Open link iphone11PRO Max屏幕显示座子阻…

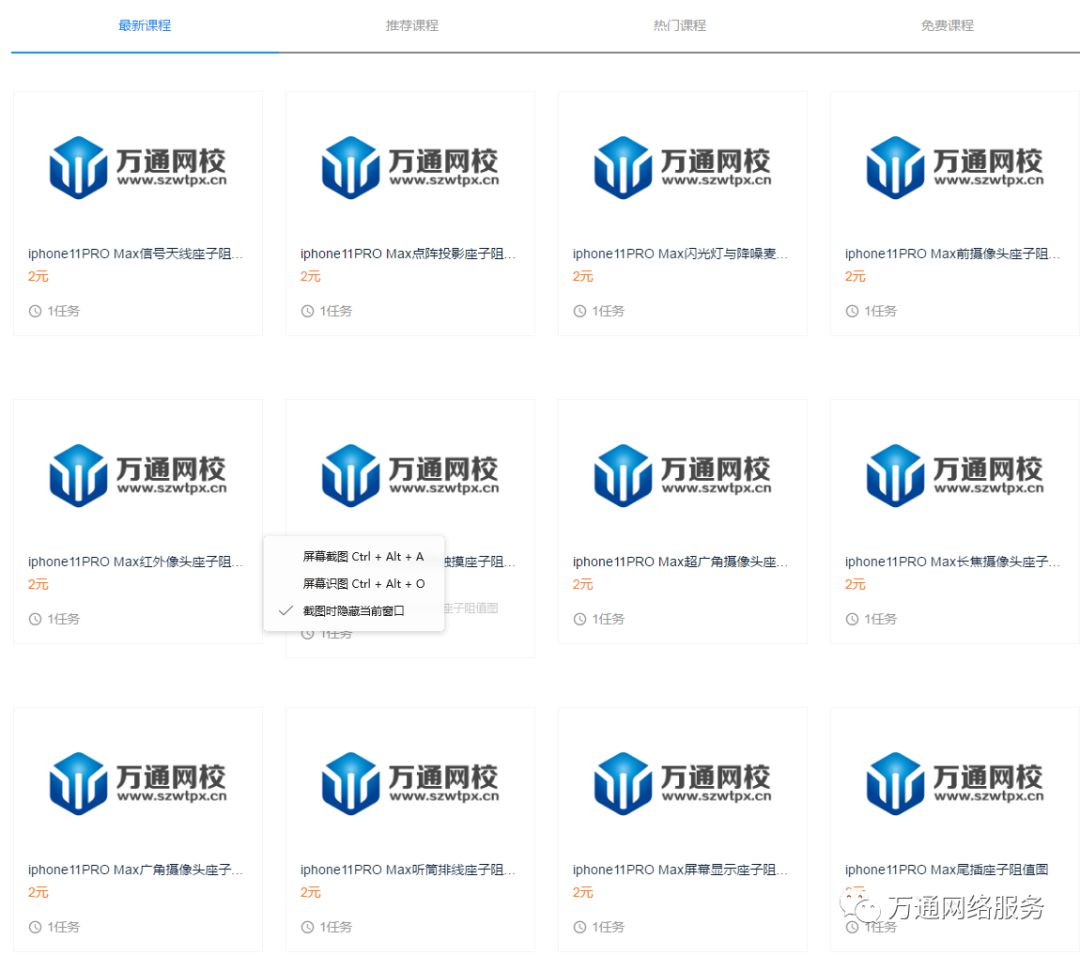pyautogui.click(x=681, y=869)
